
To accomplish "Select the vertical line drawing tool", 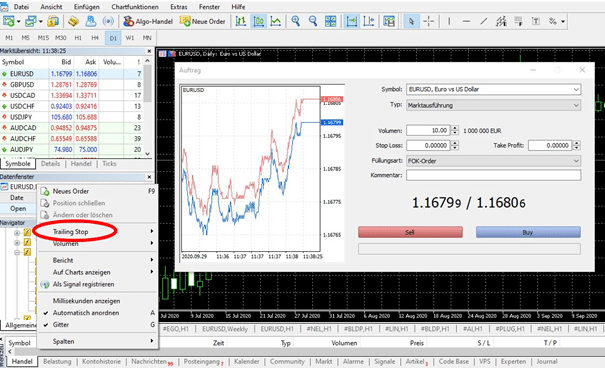I will coord(449,21).
